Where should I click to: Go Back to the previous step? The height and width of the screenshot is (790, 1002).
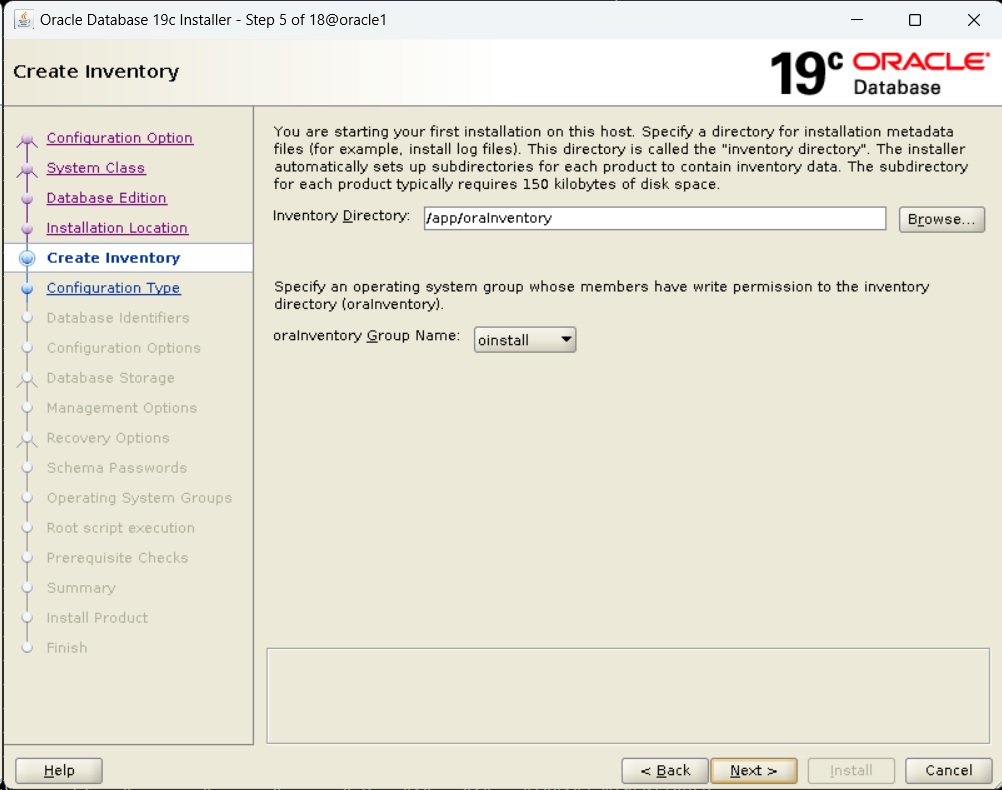tap(665, 770)
